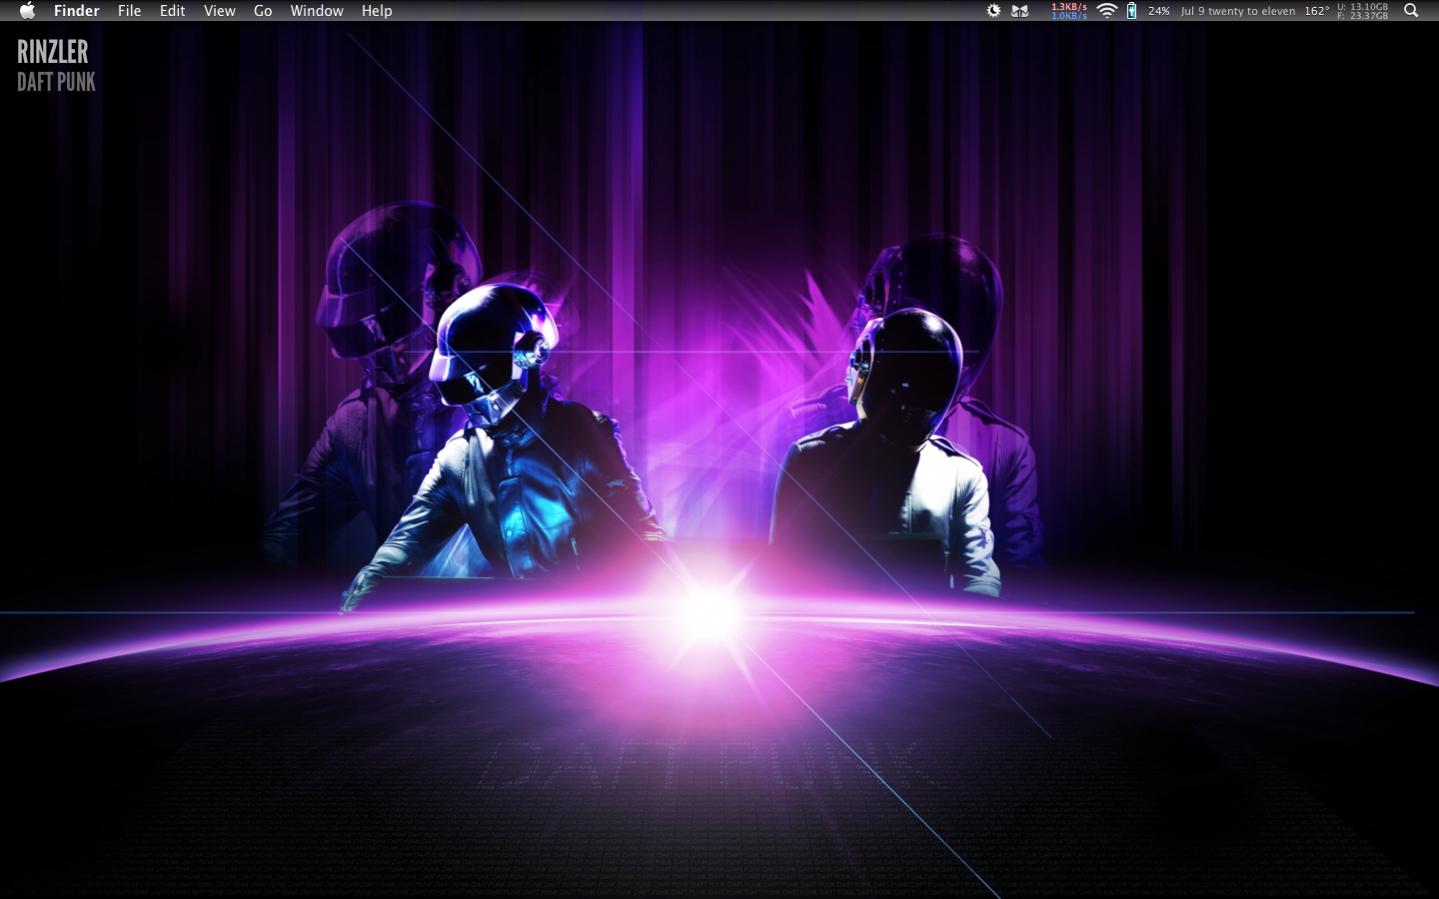This screenshot has width=1439, height=899.
Task: Click the sun/moon brightness menu bar icon
Action: tap(993, 11)
